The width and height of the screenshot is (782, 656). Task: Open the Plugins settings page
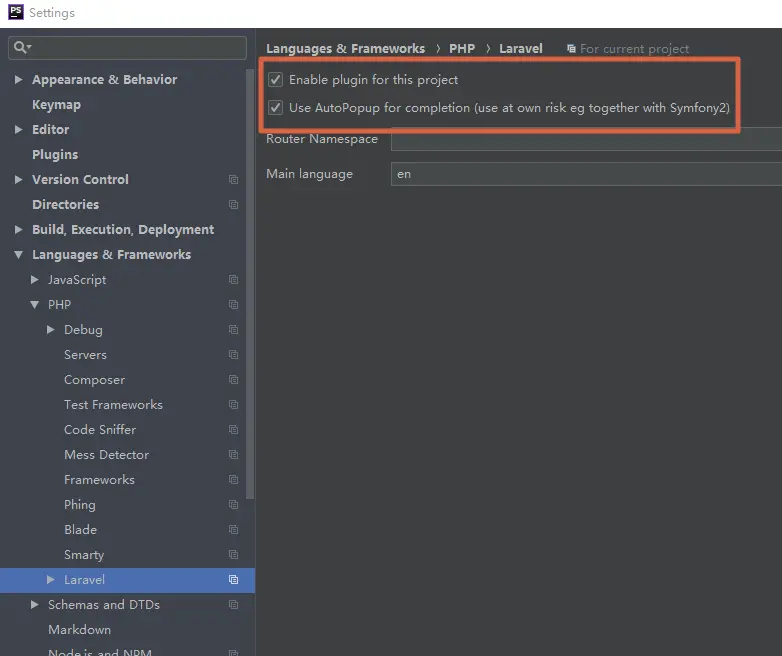point(55,155)
